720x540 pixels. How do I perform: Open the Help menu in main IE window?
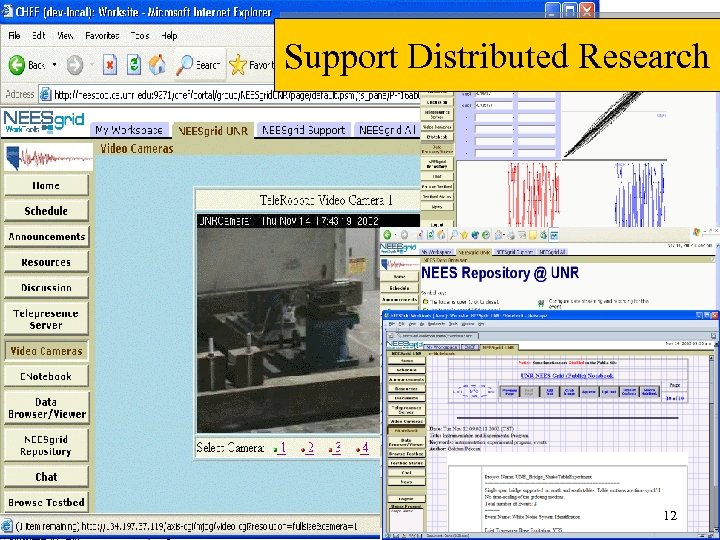click(169, 35)
